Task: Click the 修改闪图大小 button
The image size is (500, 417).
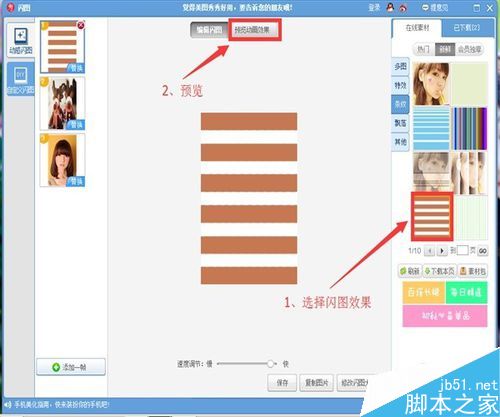Action: pos(354,383)
